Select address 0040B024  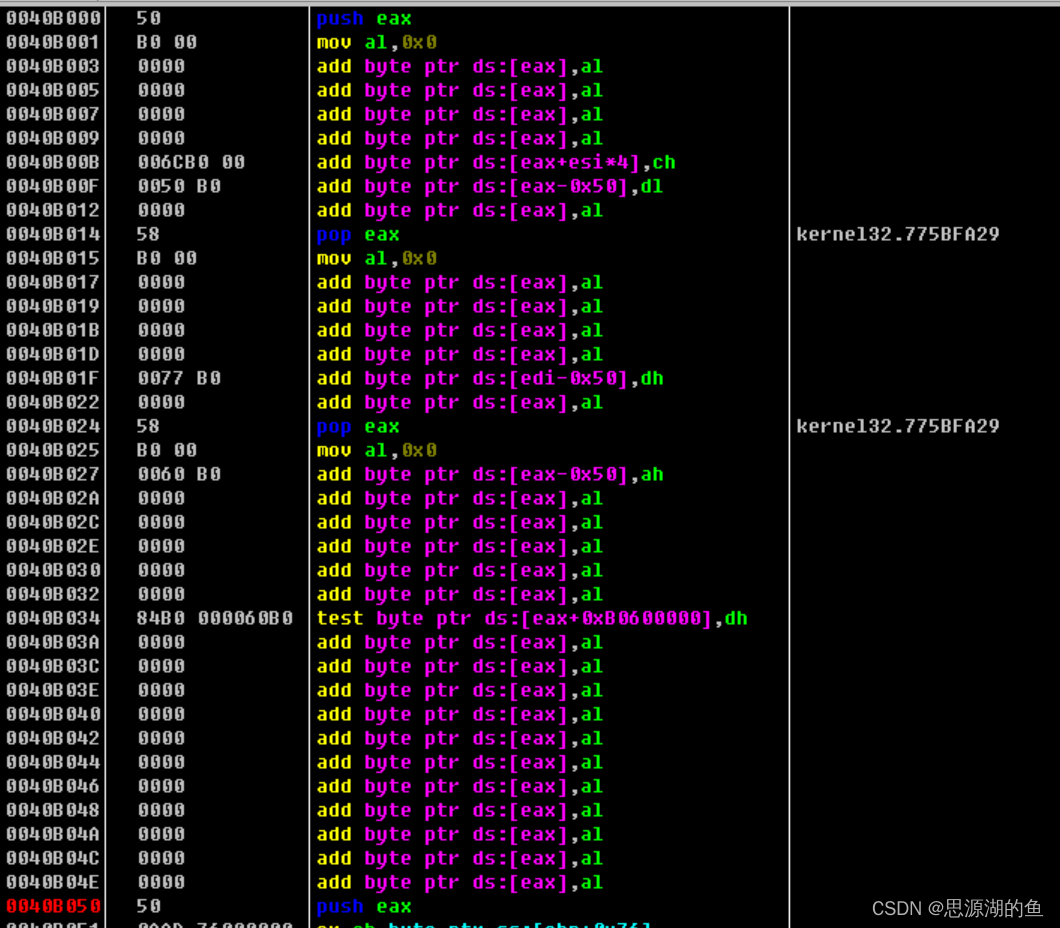(53, 426)
